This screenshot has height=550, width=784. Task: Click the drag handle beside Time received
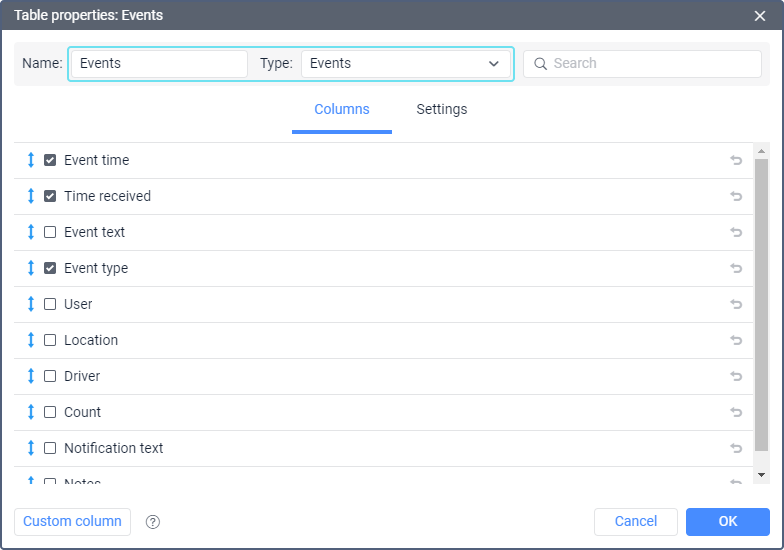pos(31,196)
